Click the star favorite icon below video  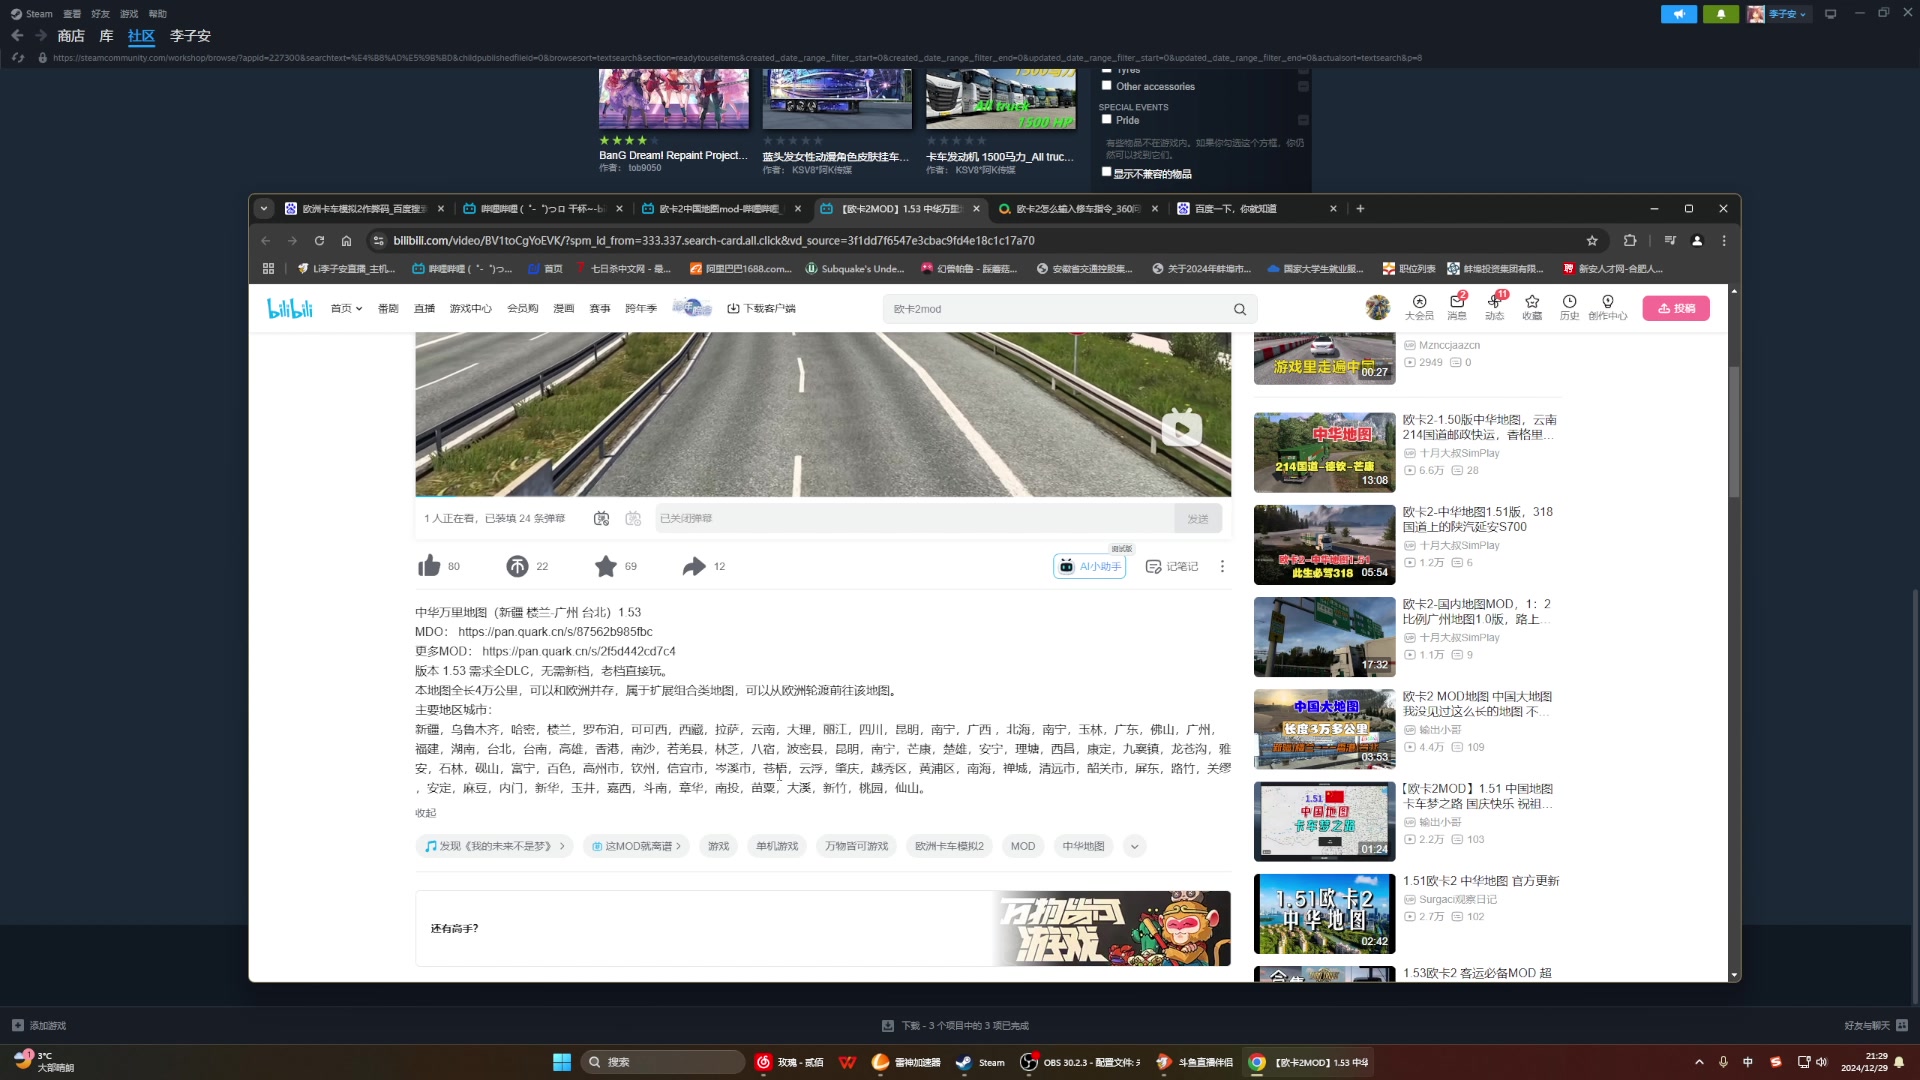606,566
